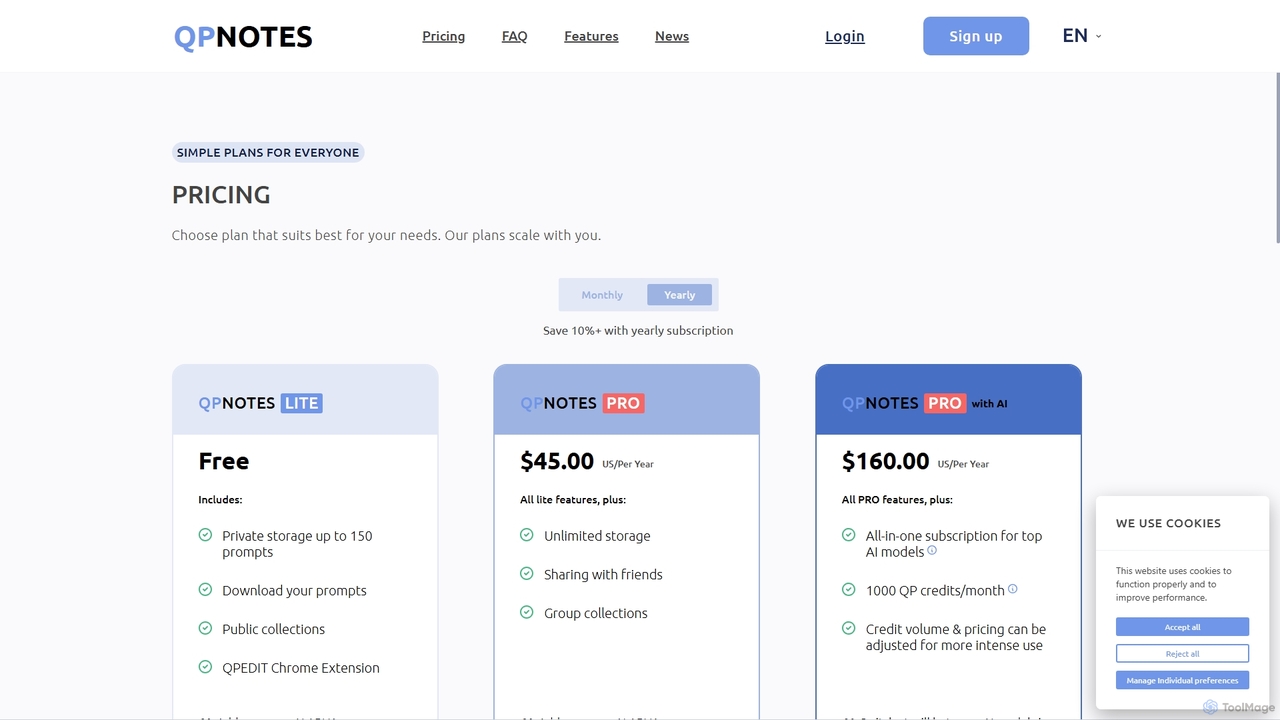Click the QPNOTES PRO with AI header

pos(949,400)
